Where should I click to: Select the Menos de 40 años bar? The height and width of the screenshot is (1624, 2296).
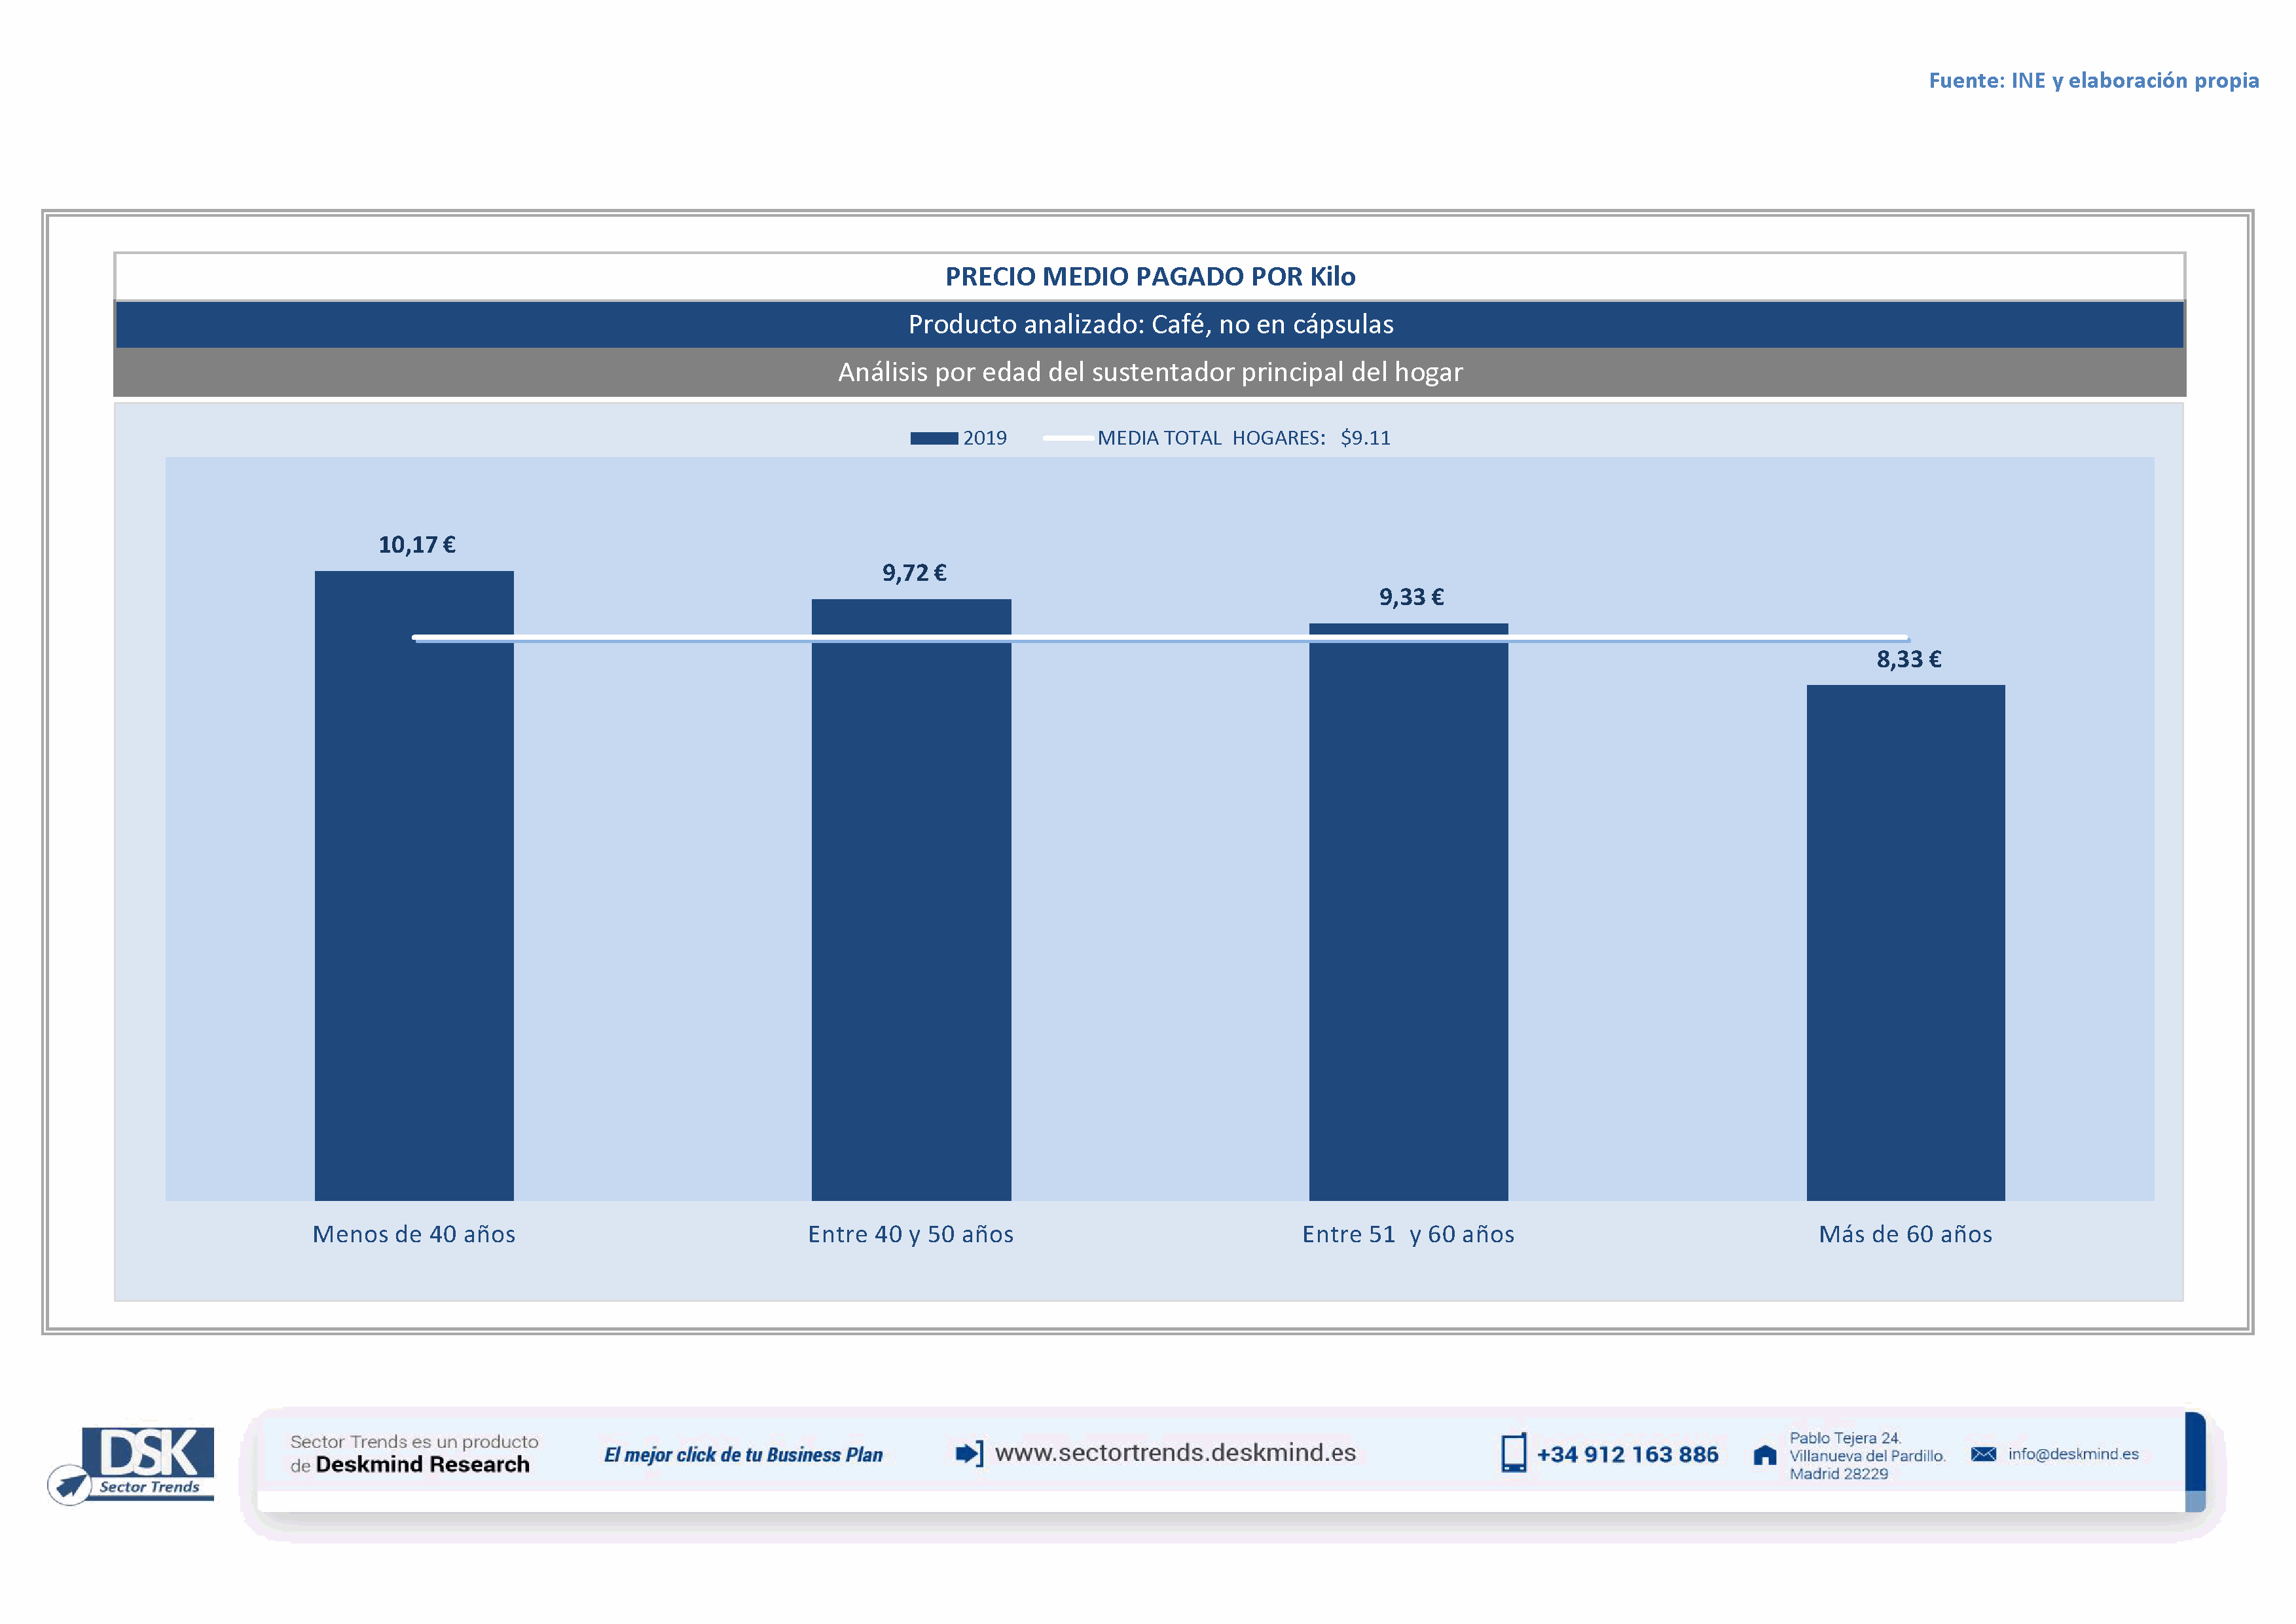click(x=414, y=900)
